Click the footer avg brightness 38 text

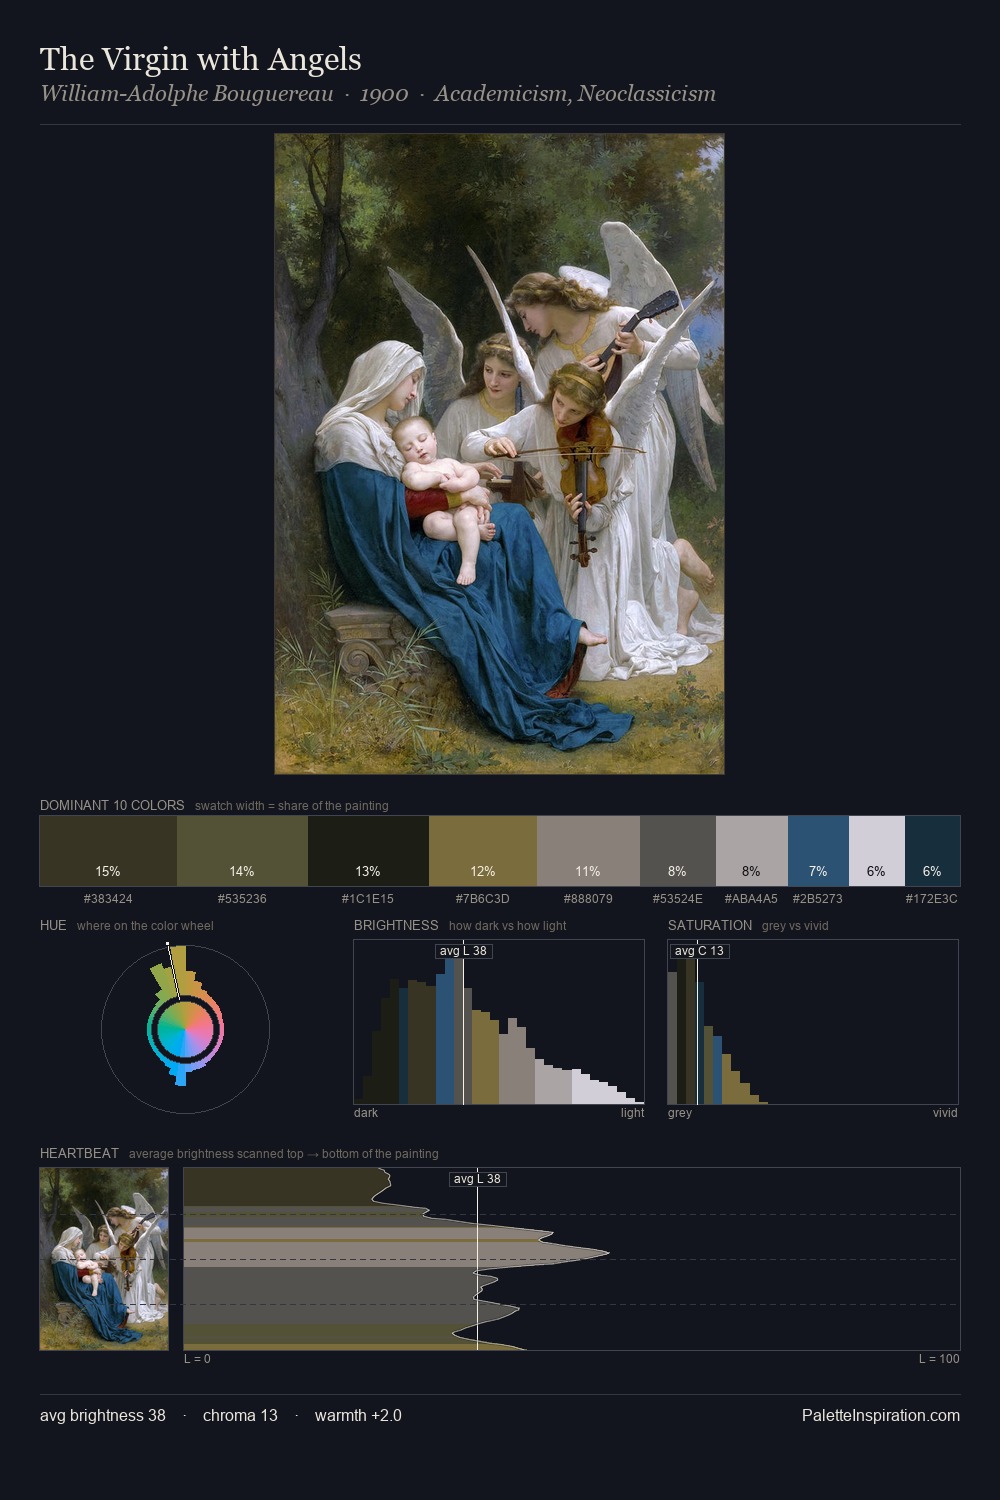point(103,1415)
